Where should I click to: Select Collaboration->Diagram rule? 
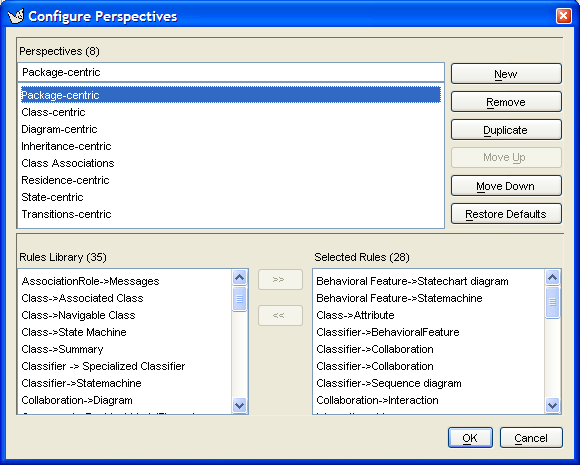pyautogui.click(x=125, y=400)
